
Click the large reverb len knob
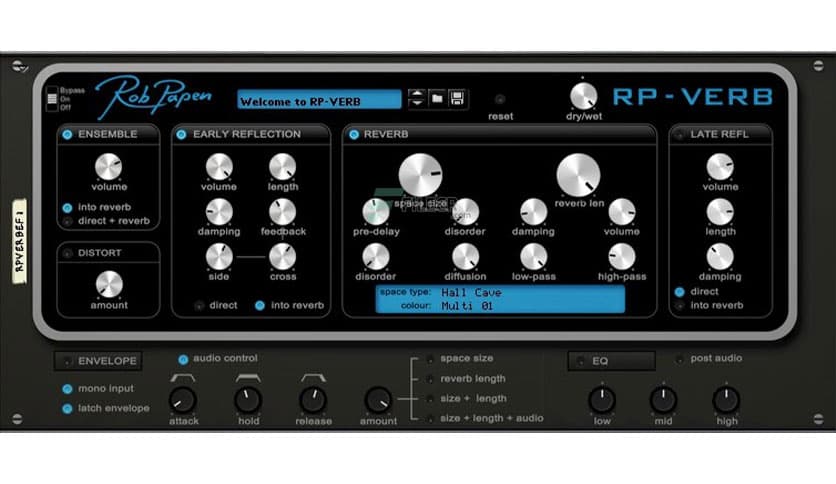[578, 175]
